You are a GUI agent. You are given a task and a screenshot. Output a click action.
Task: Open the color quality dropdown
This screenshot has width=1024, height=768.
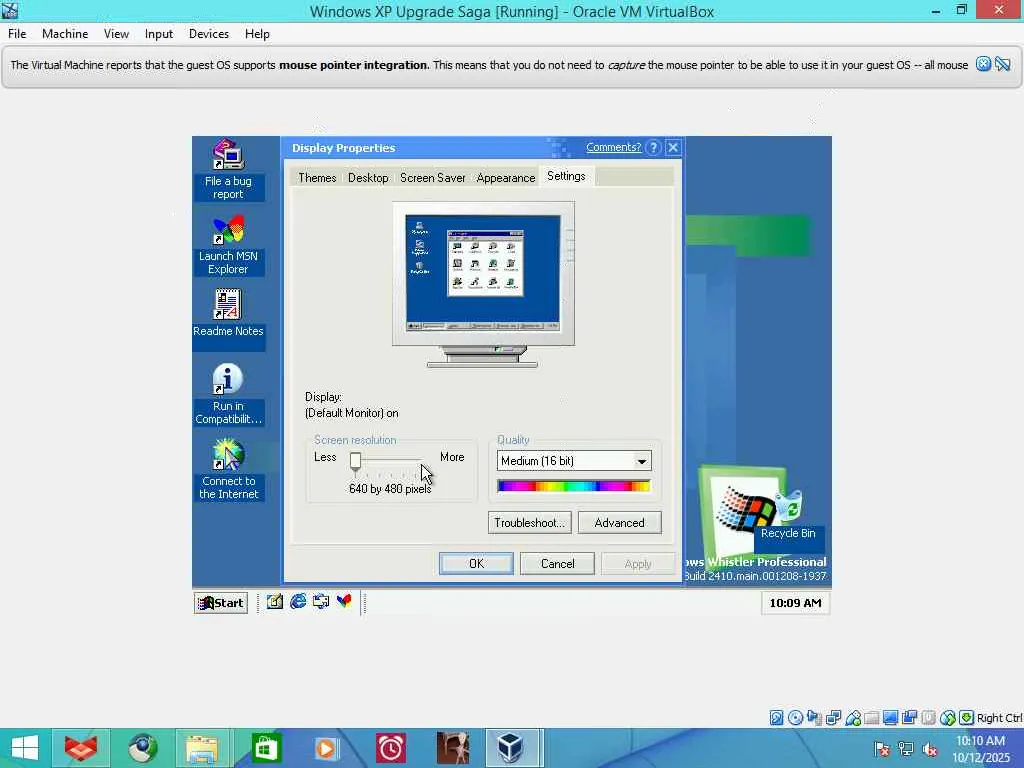[x=642, y=461]
